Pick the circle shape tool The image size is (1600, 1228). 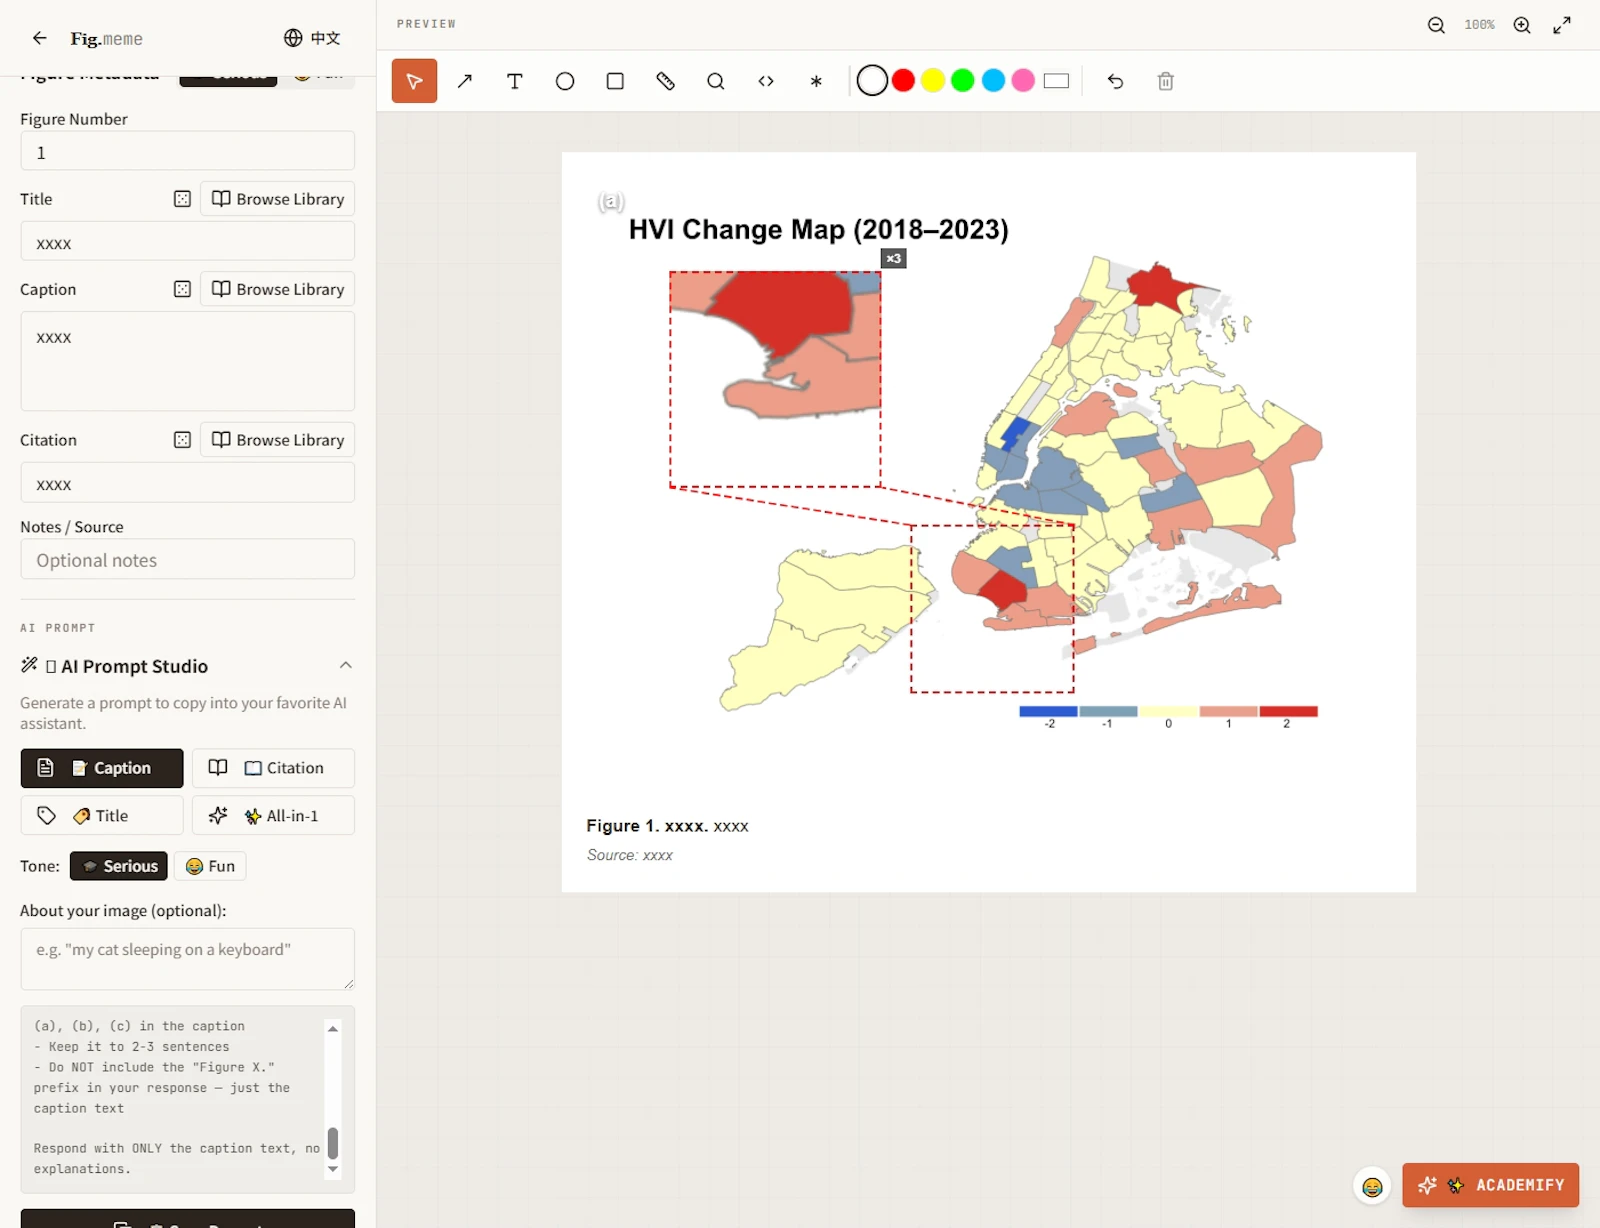pyautogui.click(x=565, y=81)
